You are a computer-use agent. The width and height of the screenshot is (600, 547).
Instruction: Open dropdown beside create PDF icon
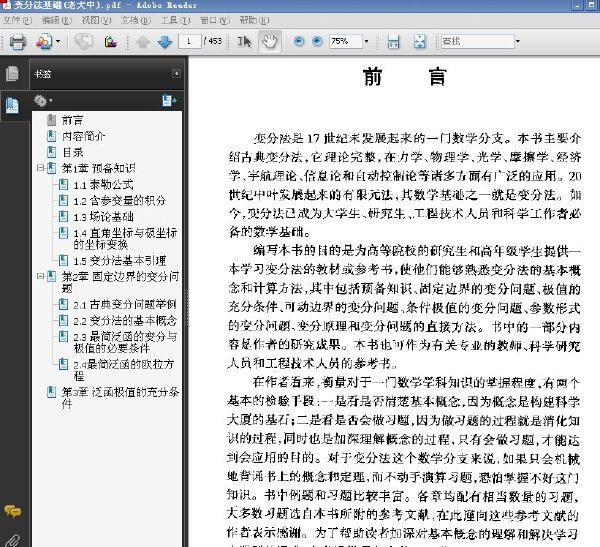click(58, 41)
